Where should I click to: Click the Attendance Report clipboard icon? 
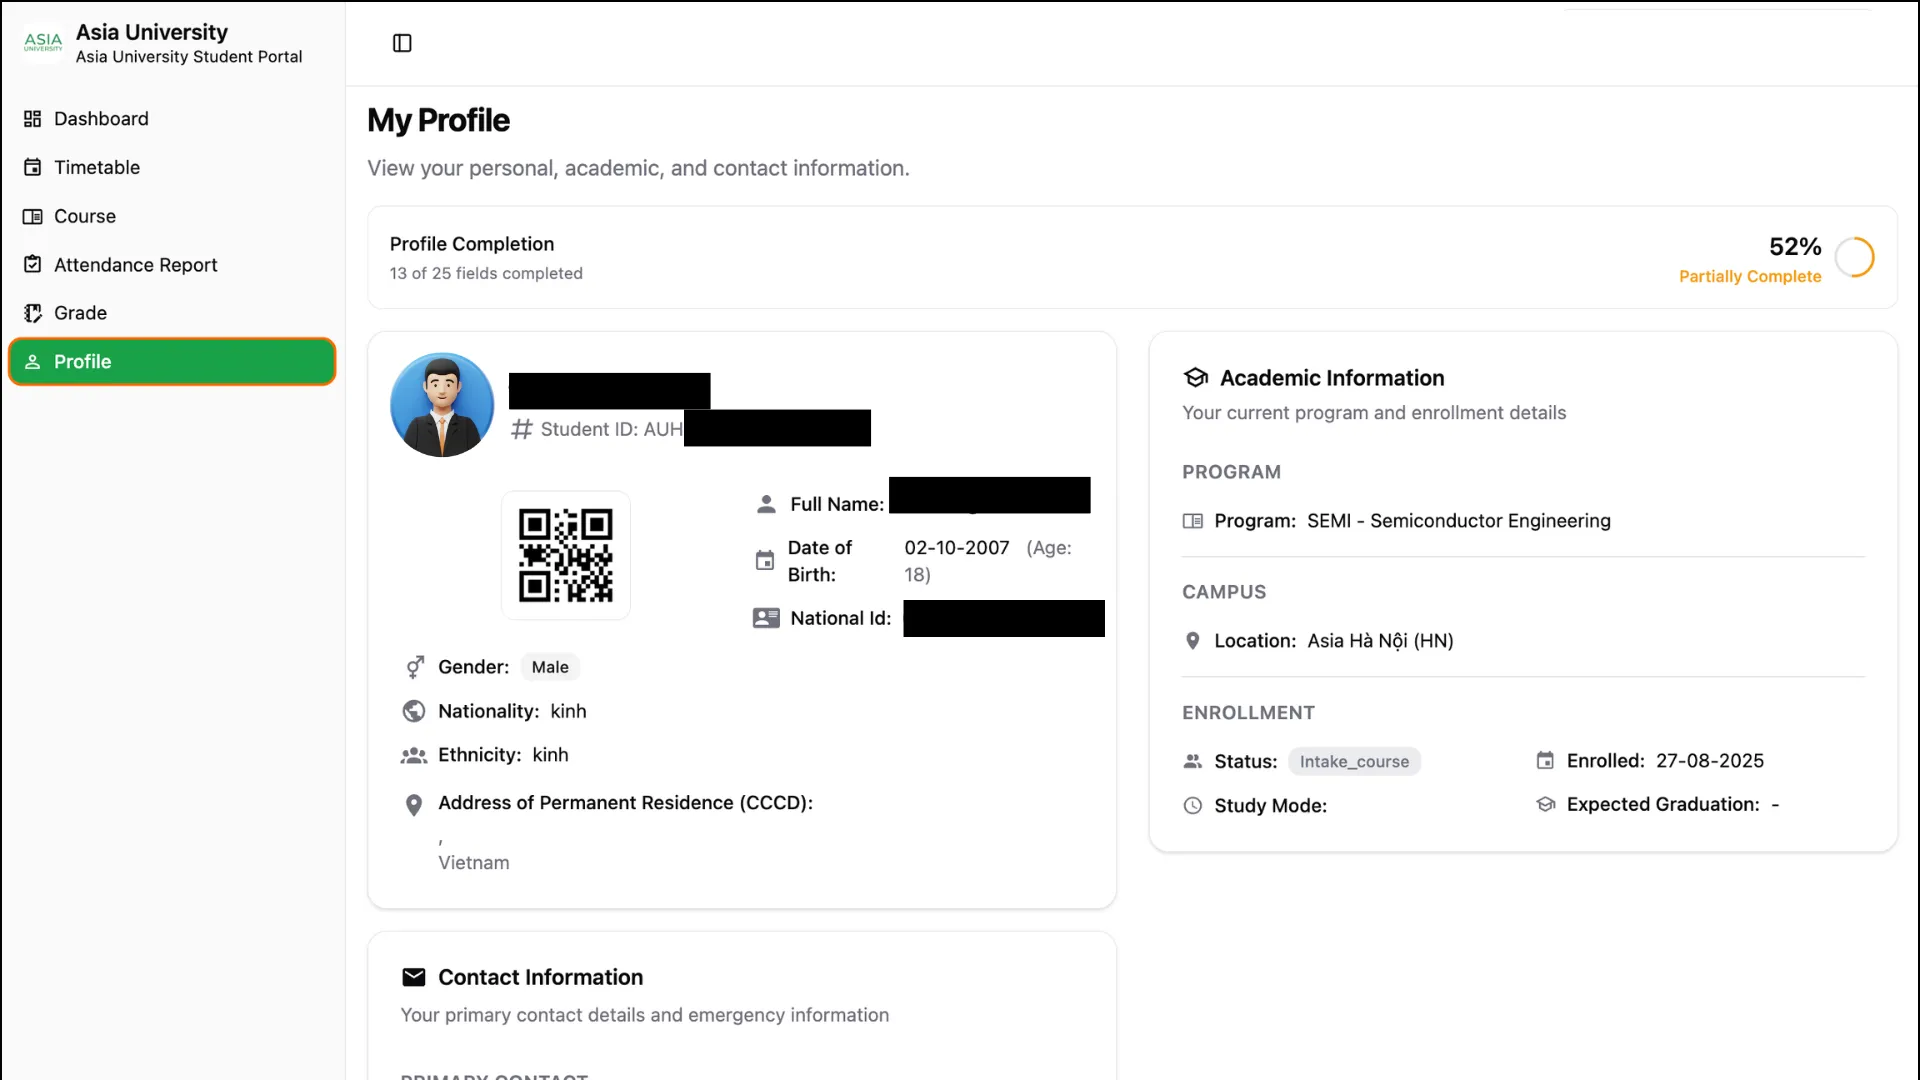tap(33, 264)
